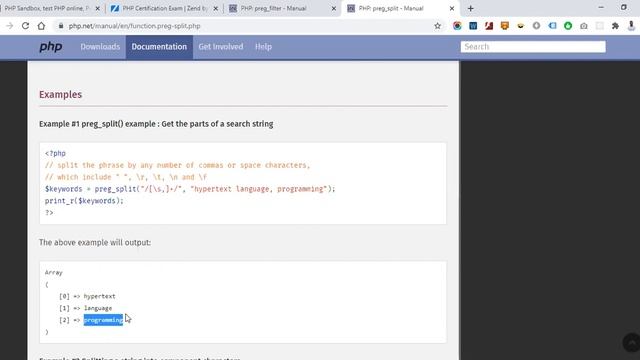Click the padlock site info icon
640x360 pixels.
pos(61,26)
